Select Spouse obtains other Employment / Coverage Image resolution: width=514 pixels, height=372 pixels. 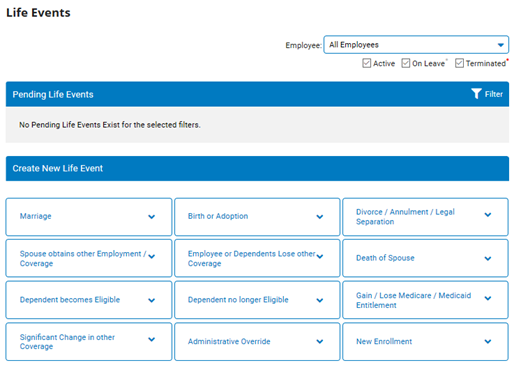tap(89, 258)
